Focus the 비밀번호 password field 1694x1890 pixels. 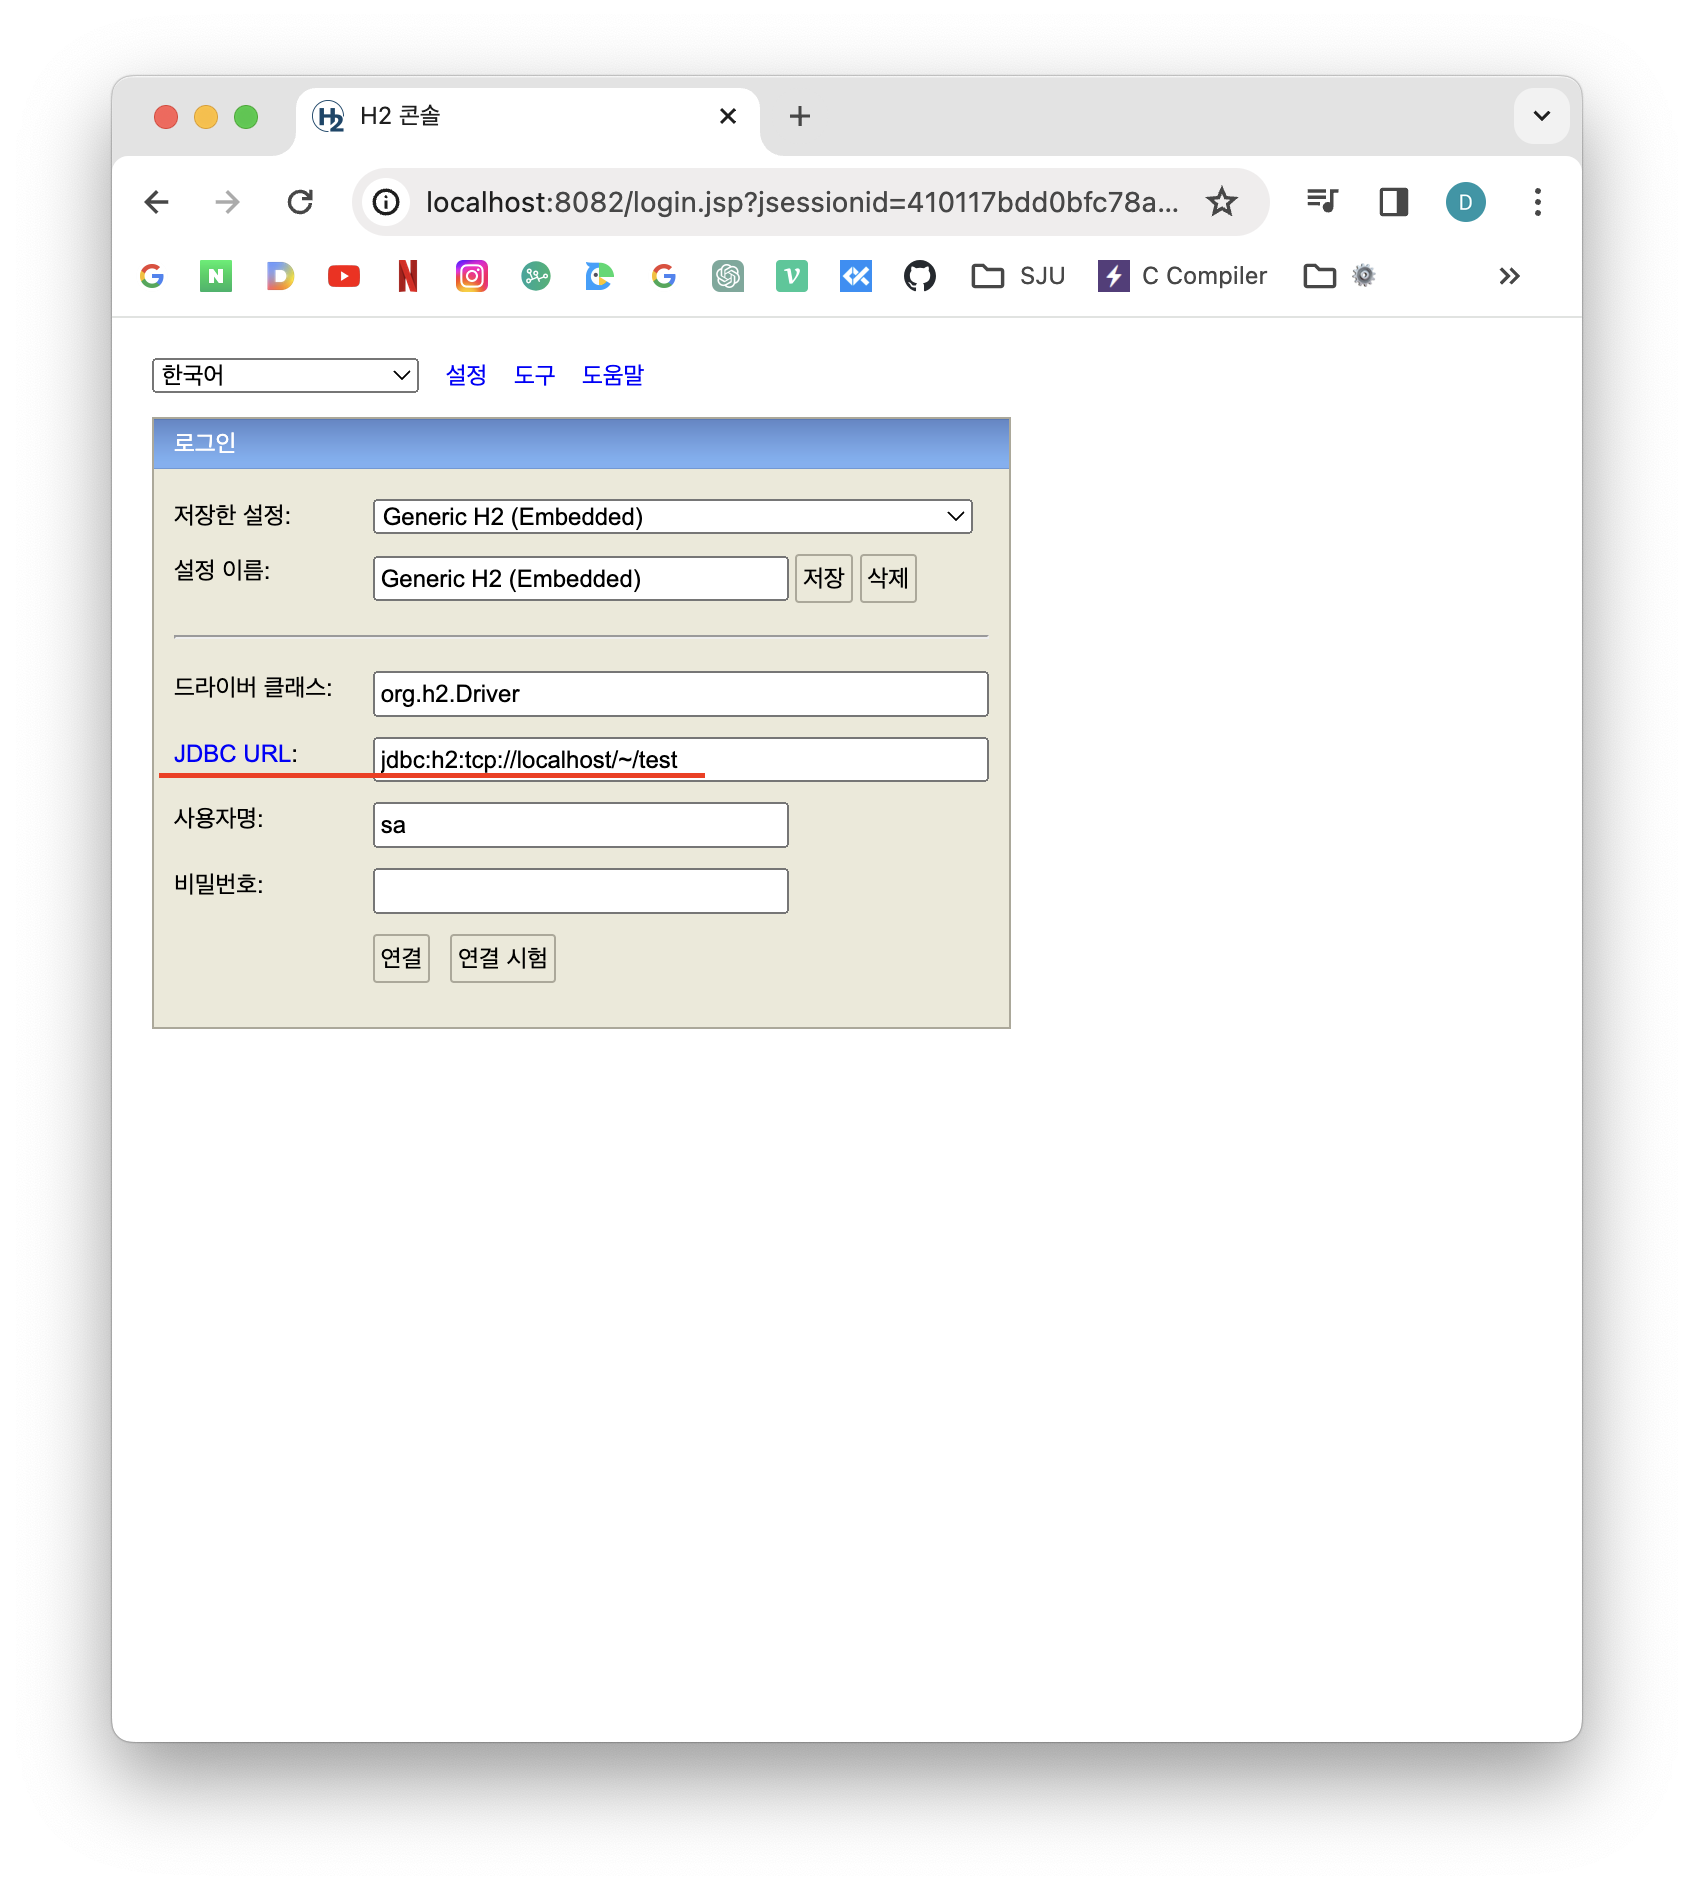pyautogui.click(x=581, y=891)
